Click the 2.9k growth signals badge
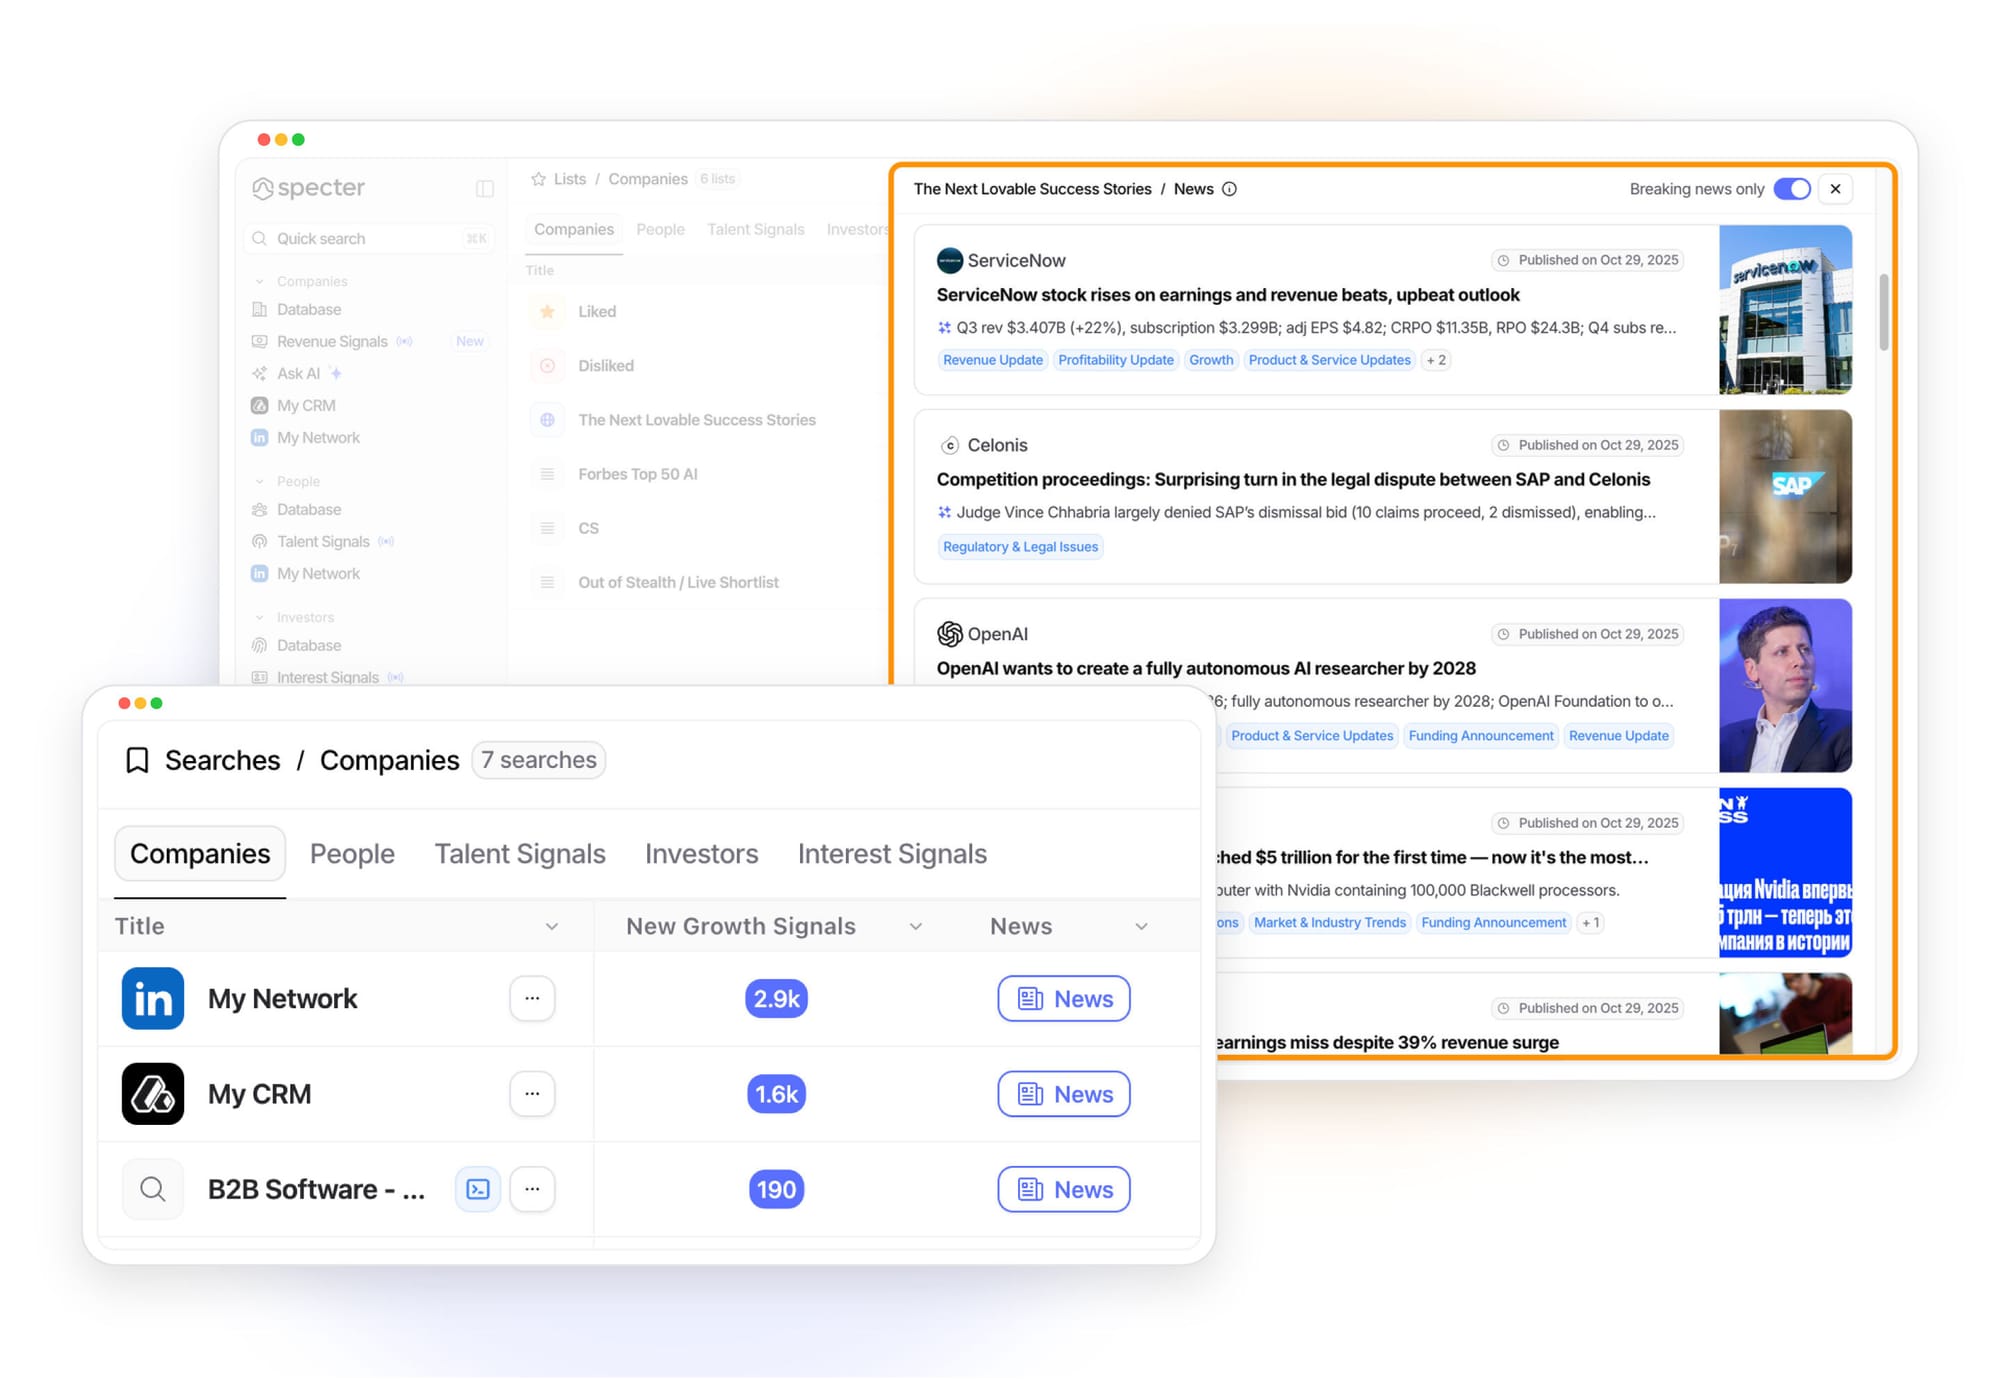The width and height of the screenshot is (2000, 1379). pyautogui.click(x=776, y=998)
